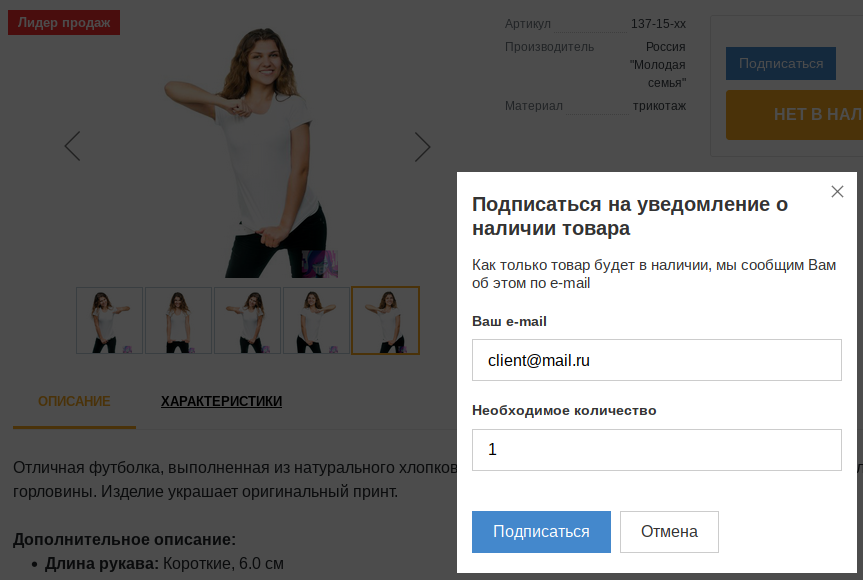Screen dimensions: 863x580
Task: Click the red Лидер продаж badge
Action: 64,22
